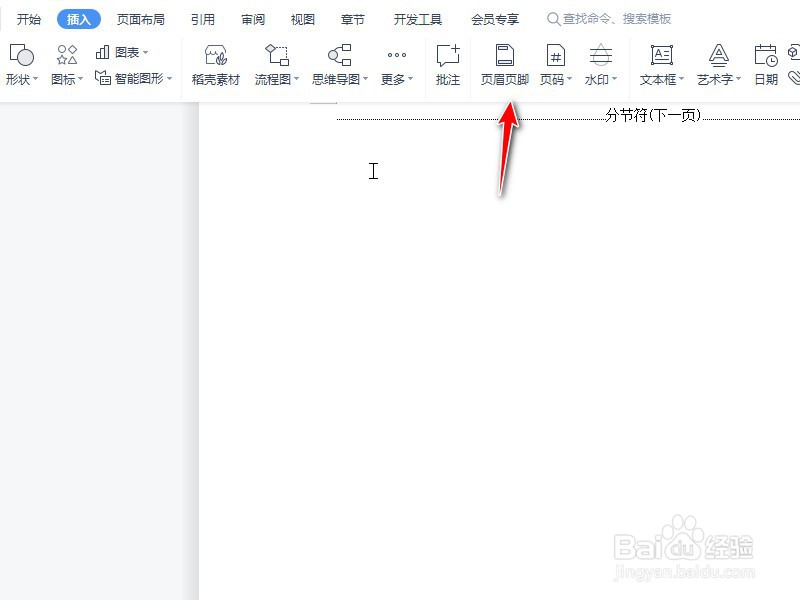Click the Watermark (水印) icon
The height and width of the screenshot is (600, 800).
(601, 55)
